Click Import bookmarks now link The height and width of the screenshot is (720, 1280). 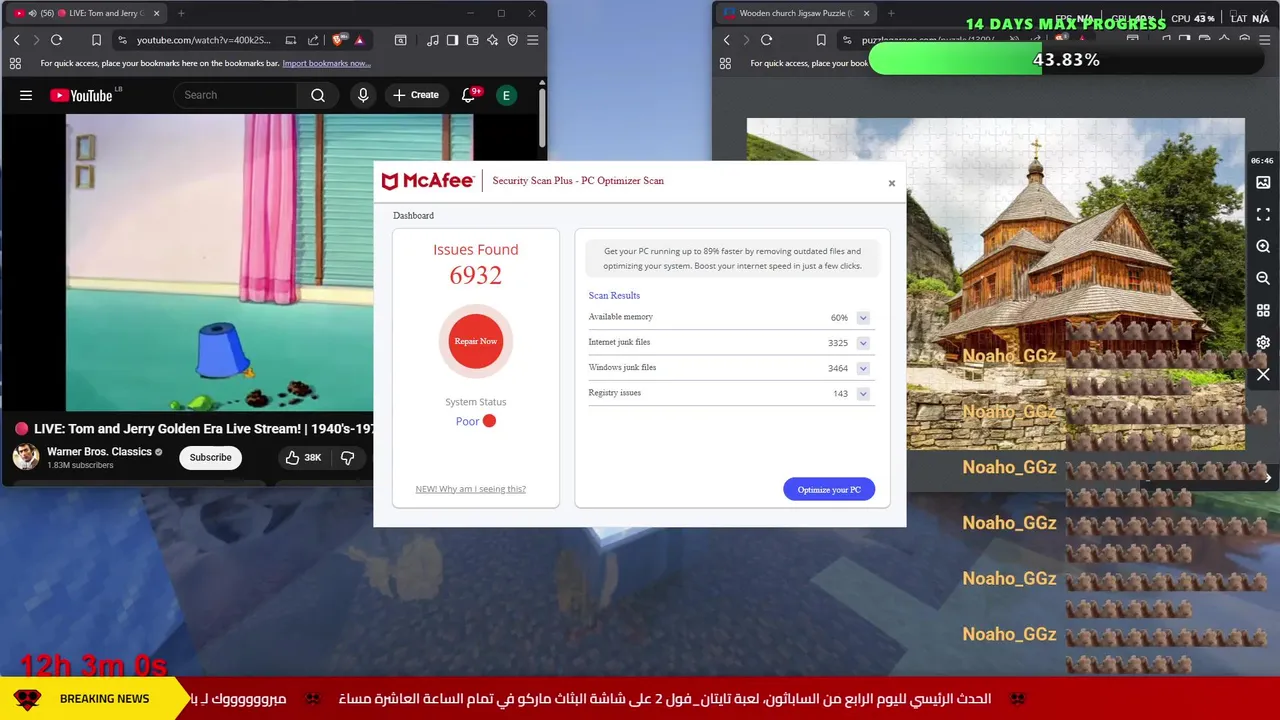coord(327,63)
